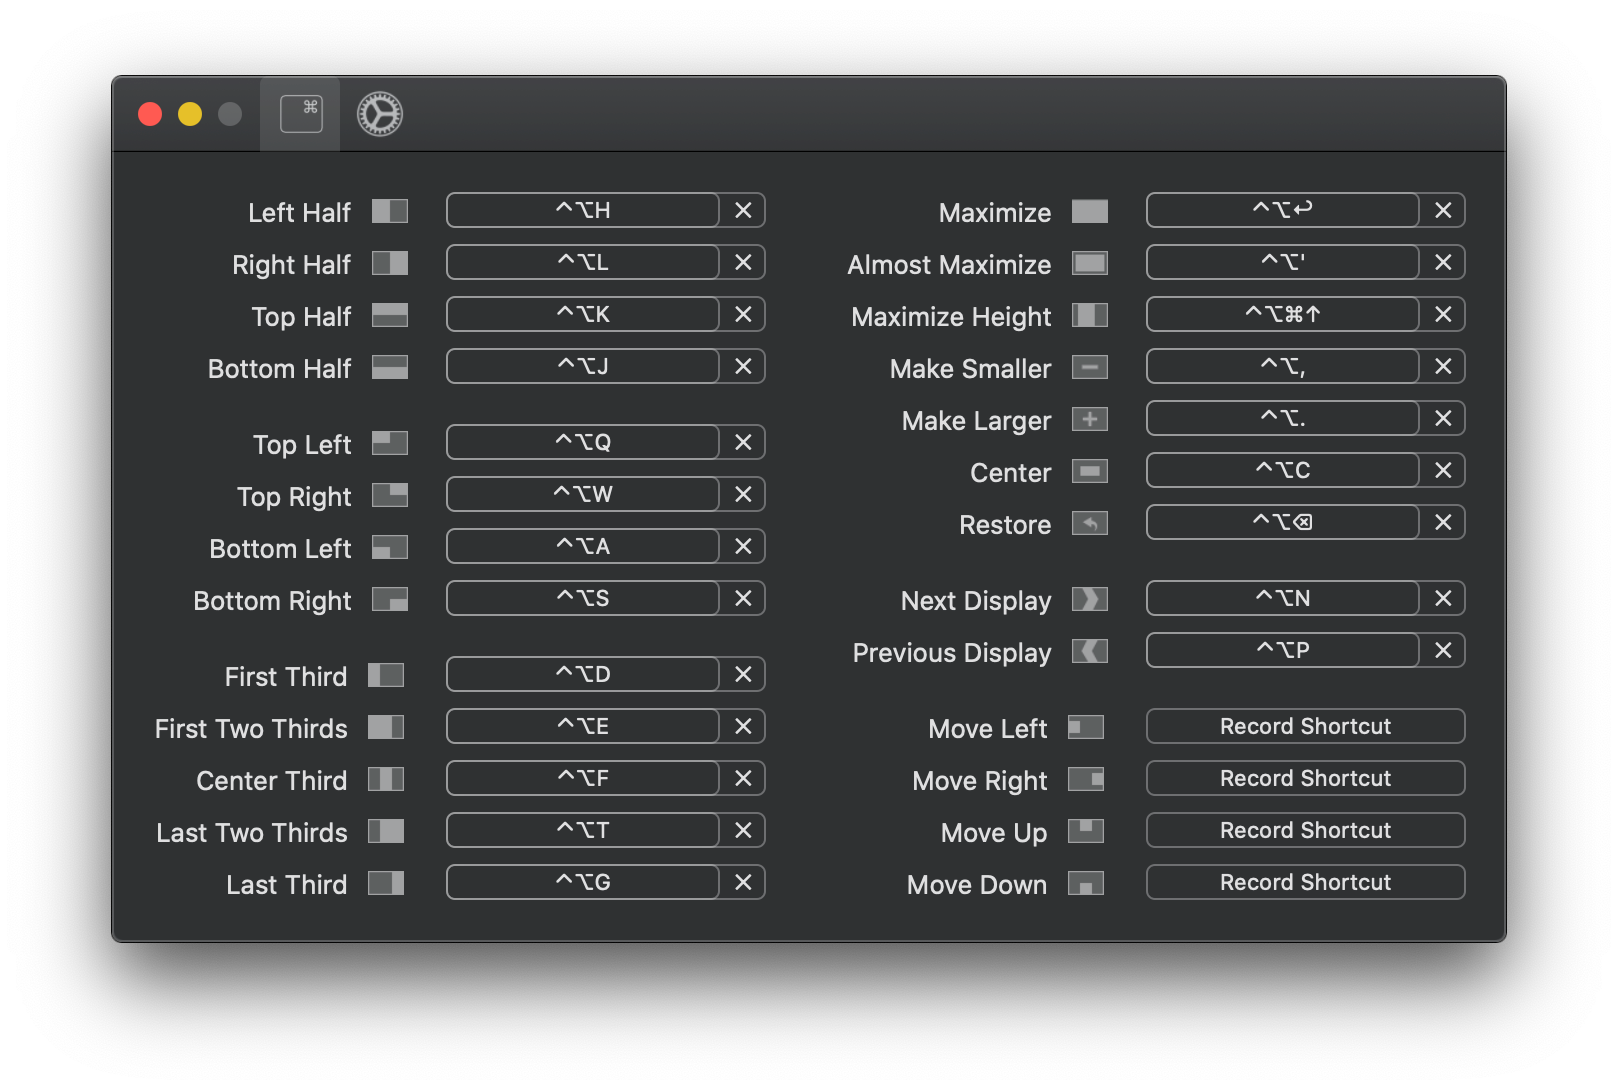The image size is (1618, 1090).
Task: Click the Top Left position icon
Action: click(391, 443)
